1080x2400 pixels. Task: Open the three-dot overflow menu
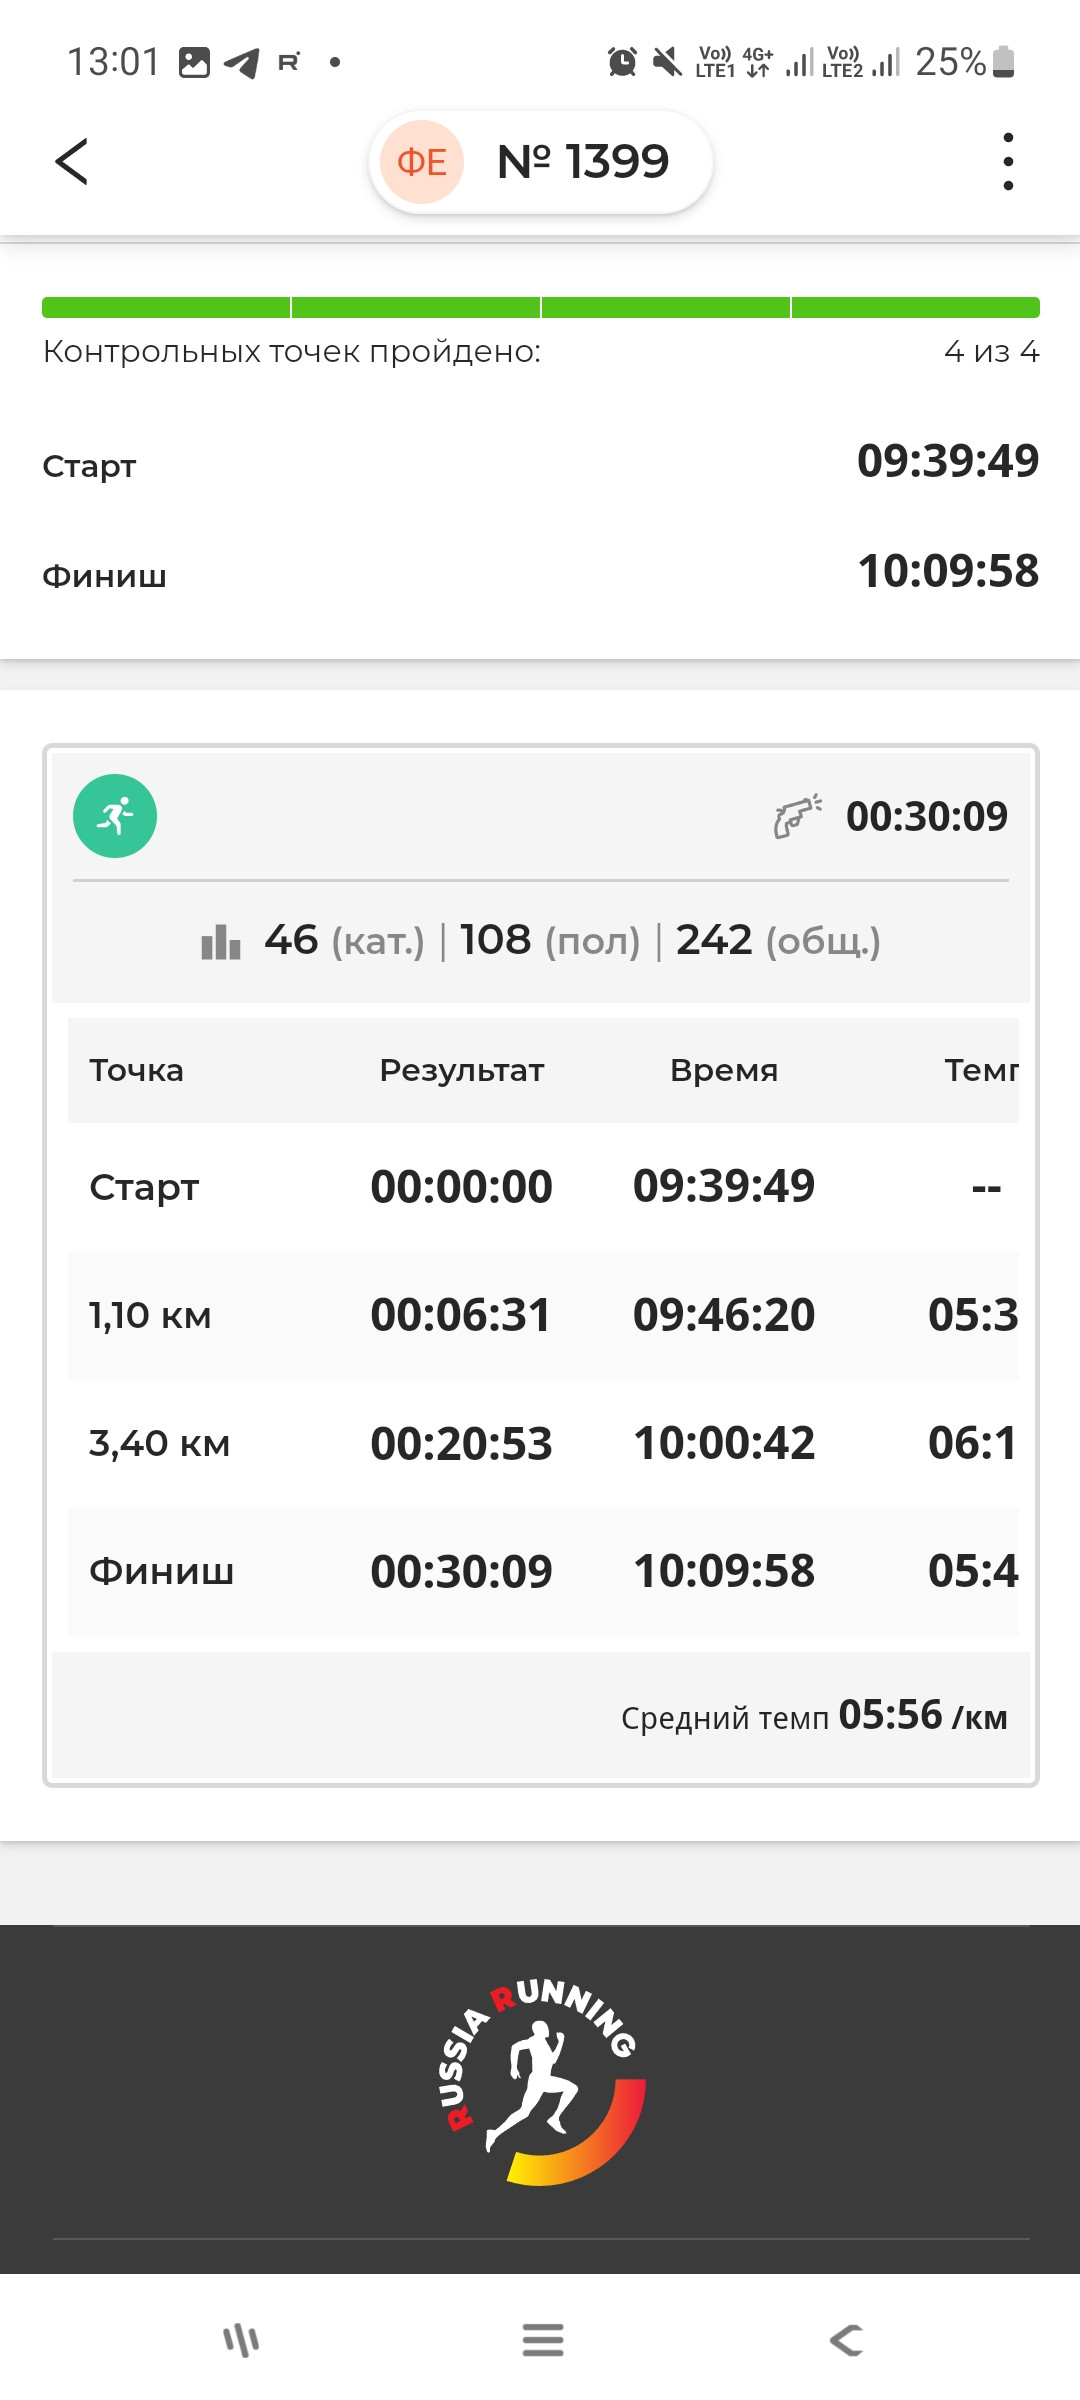[1008, 161]
